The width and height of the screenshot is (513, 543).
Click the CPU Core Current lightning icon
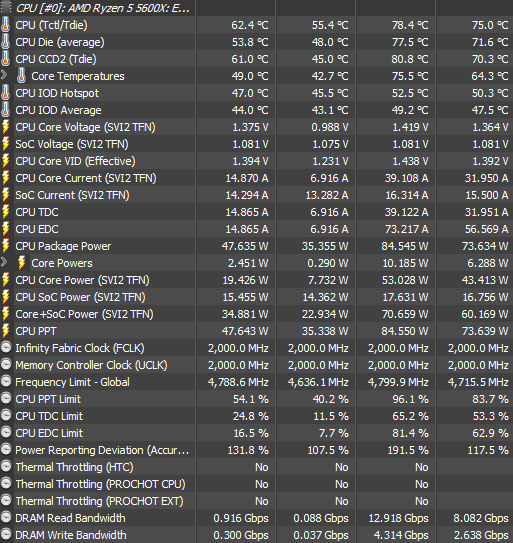point(5,178)
